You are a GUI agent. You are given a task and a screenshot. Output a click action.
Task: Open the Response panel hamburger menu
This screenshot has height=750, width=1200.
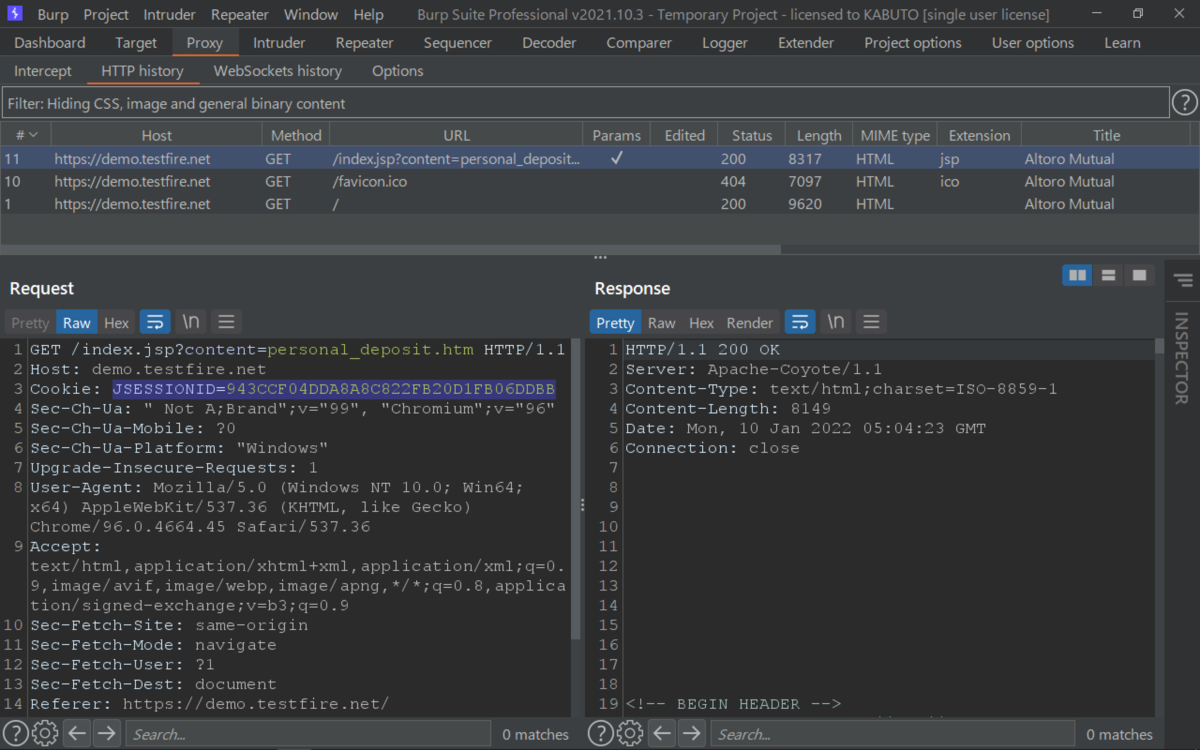(871, 322)
